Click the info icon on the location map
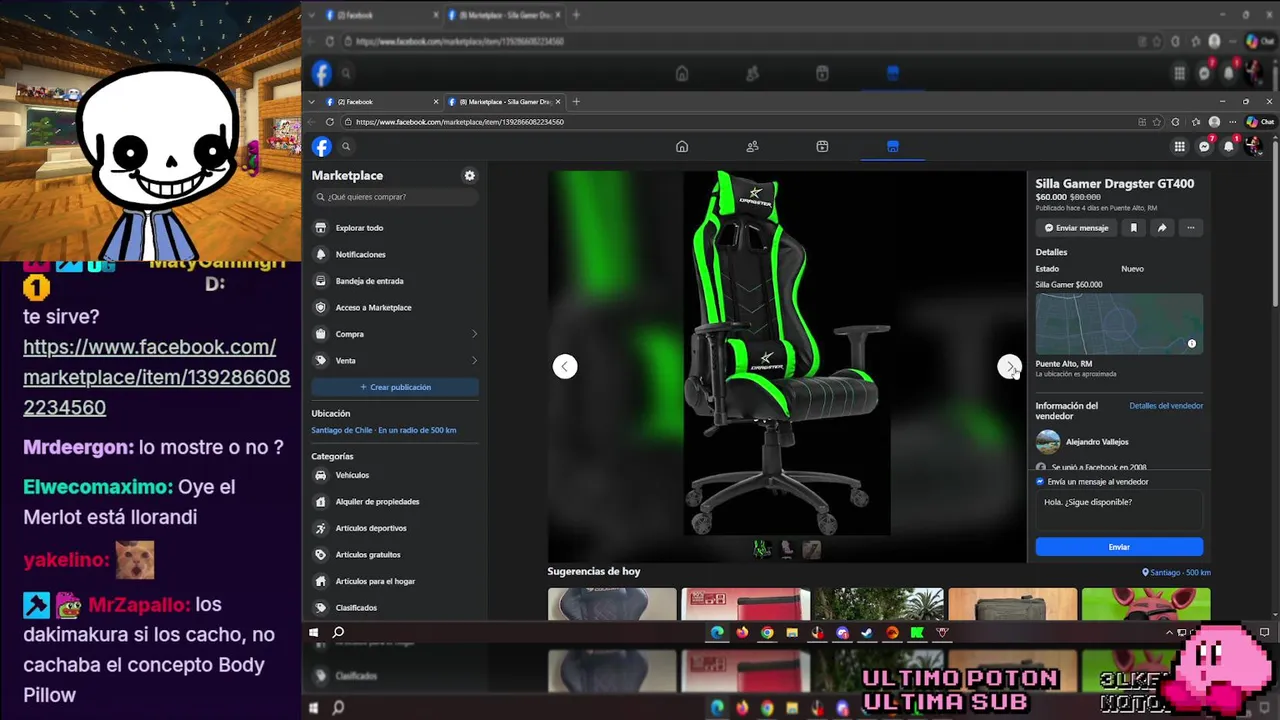1280x720 pixels. pyautogui.click(x=1192, y=344)
